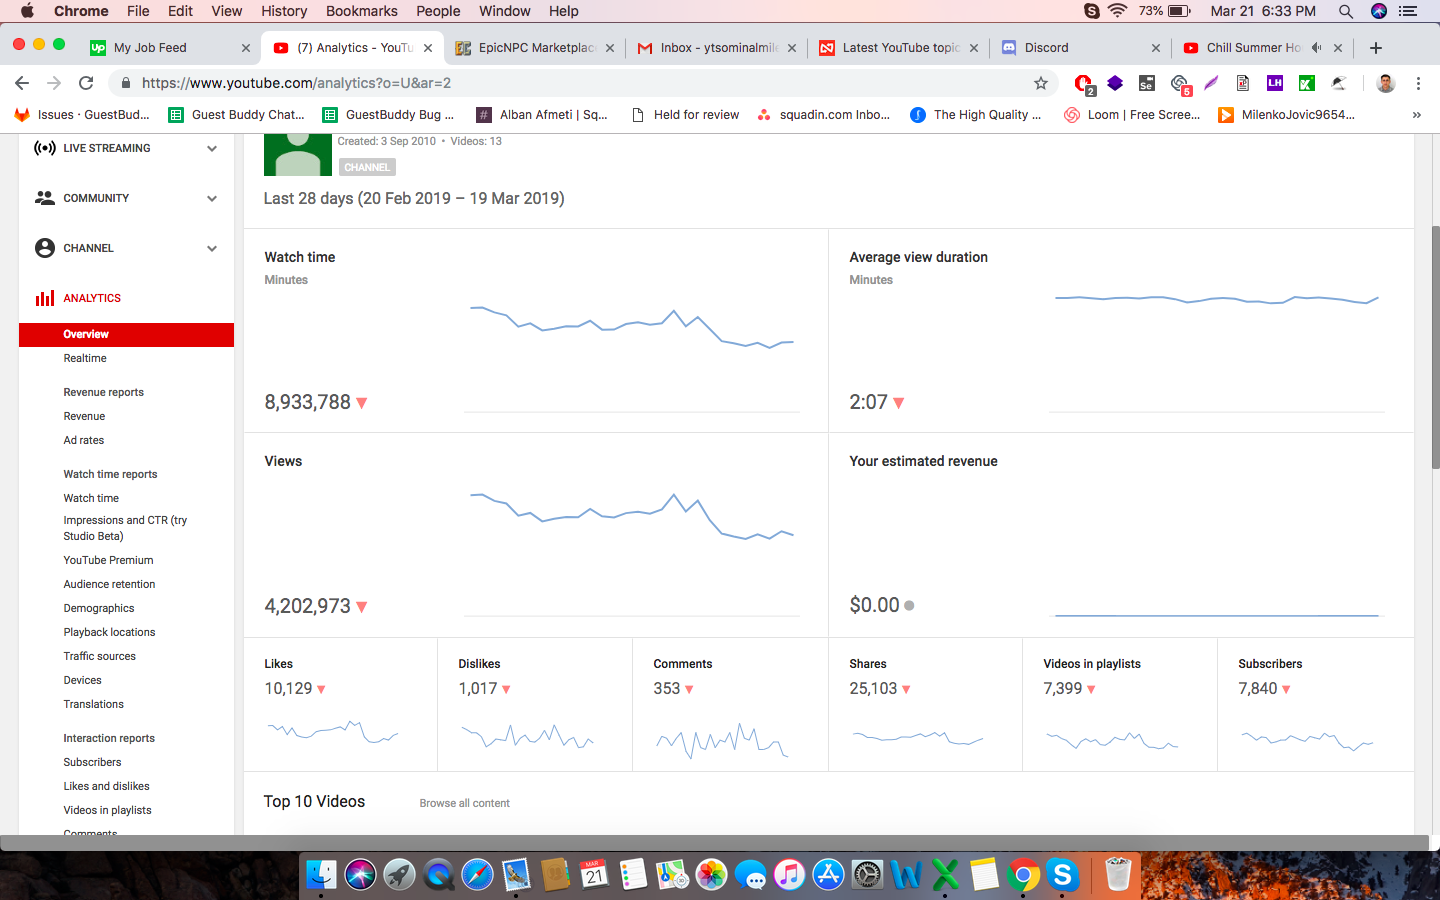Viewport: 1440px width, 900px height.
Task: Click the browser back arrow
Action: (x=22, y=83)
